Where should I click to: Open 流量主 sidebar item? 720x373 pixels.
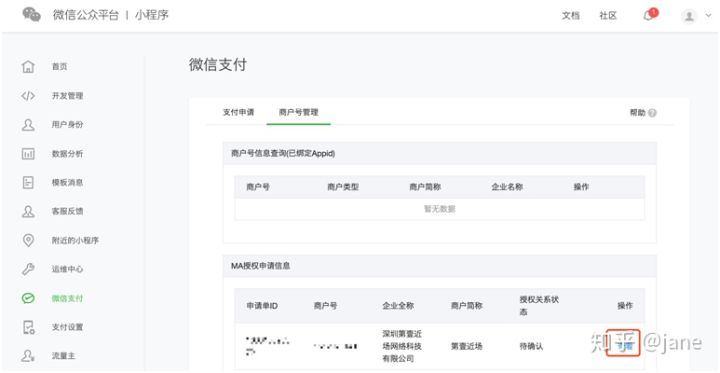[63, 356]
